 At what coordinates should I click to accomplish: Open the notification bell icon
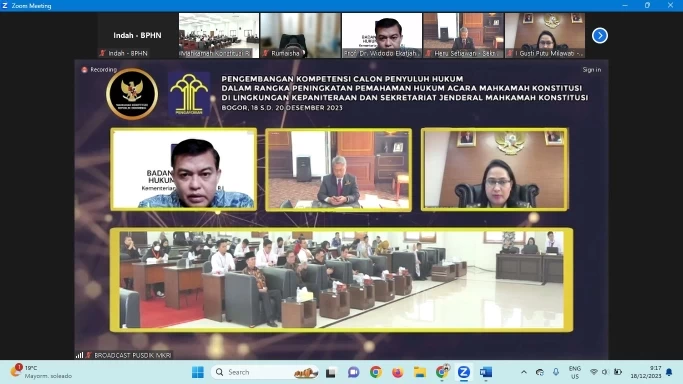[x=669, y=372]
